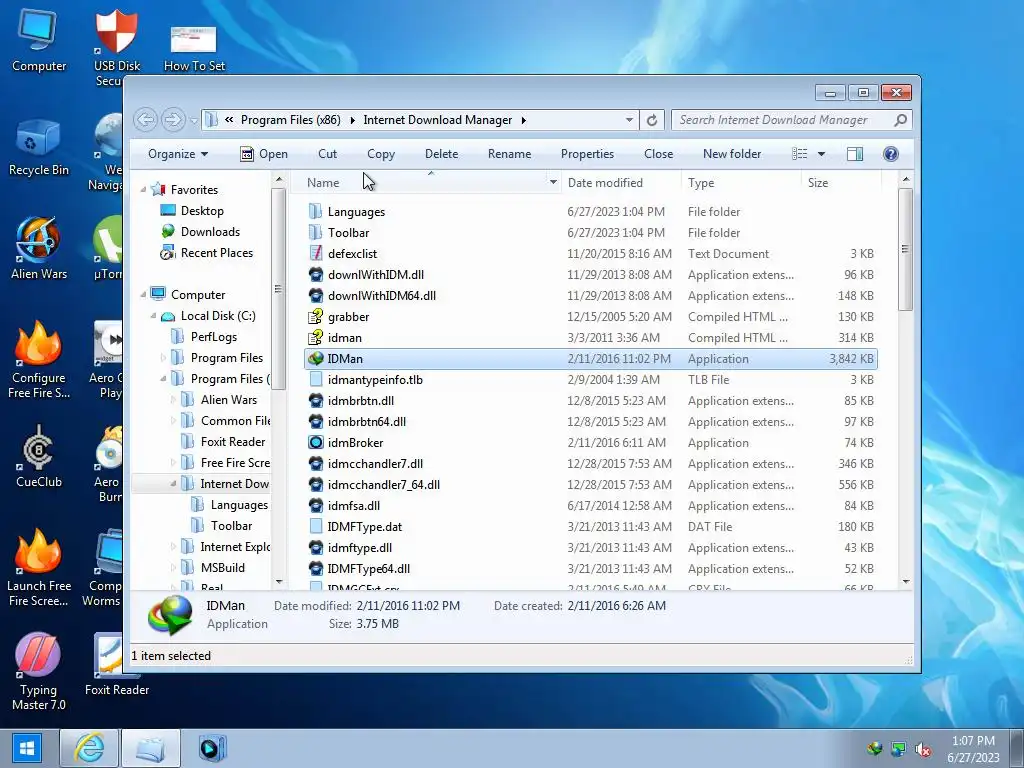Open the Help question mark icon
Viewport: 1024px width, 768px height.
[x=891, y=153]
